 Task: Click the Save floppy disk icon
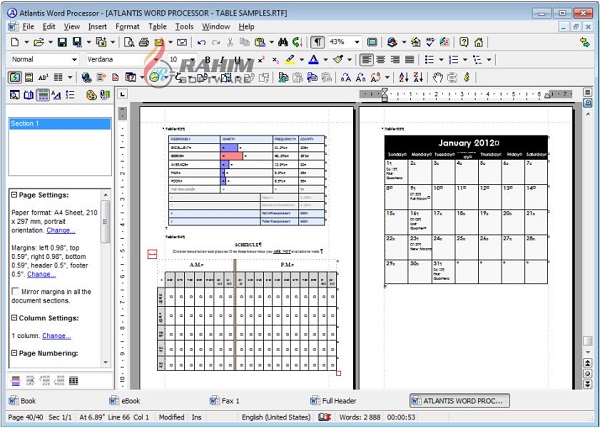[x=62, y=42]
